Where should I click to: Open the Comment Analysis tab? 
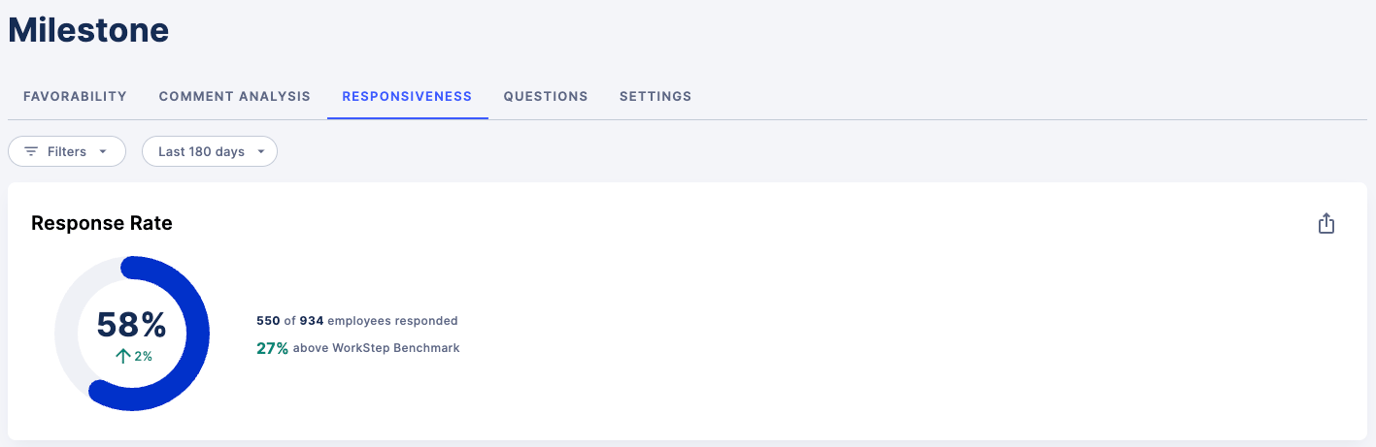pyautogui.click(x=235, y=97)
